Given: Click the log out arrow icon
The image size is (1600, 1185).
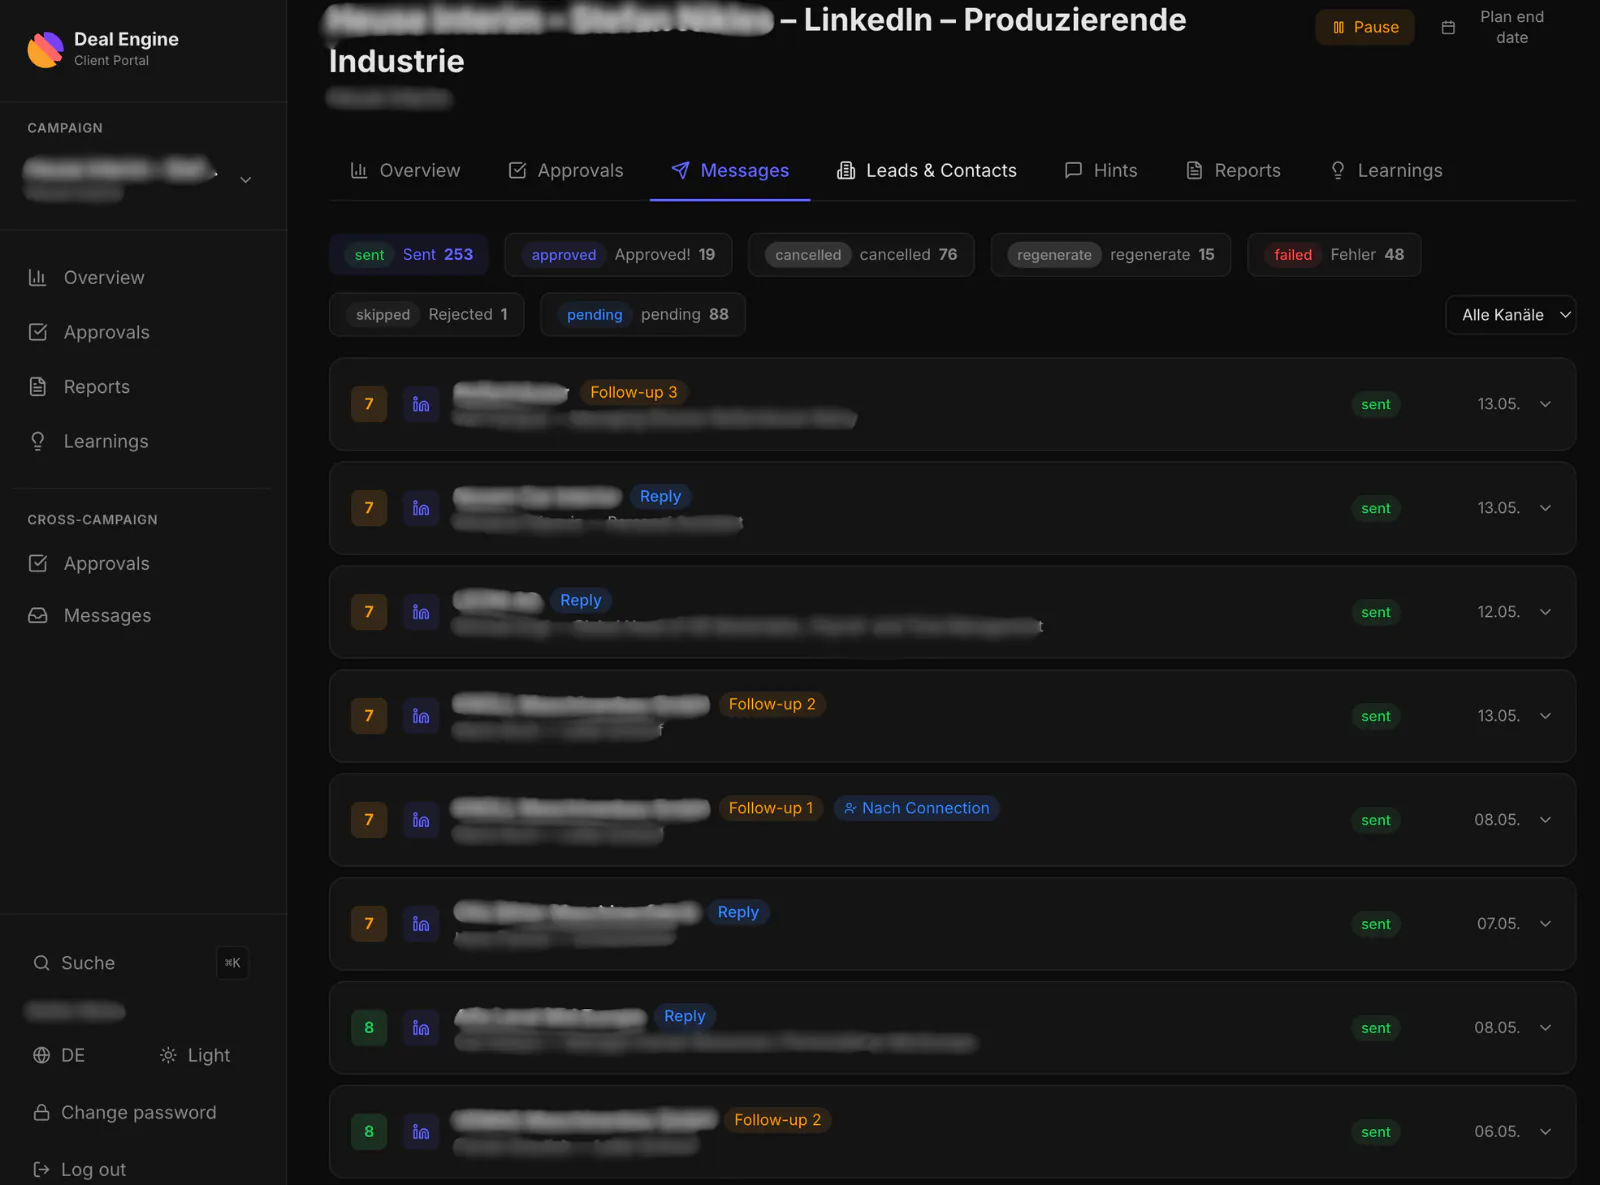Looking at the screenshot, I should pyautogui.click(x=41, y=1169).
